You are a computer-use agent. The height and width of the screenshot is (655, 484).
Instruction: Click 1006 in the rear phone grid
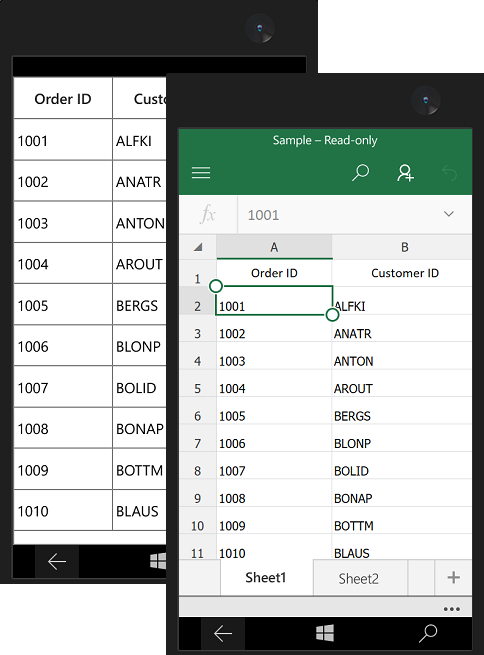(63, 346)
